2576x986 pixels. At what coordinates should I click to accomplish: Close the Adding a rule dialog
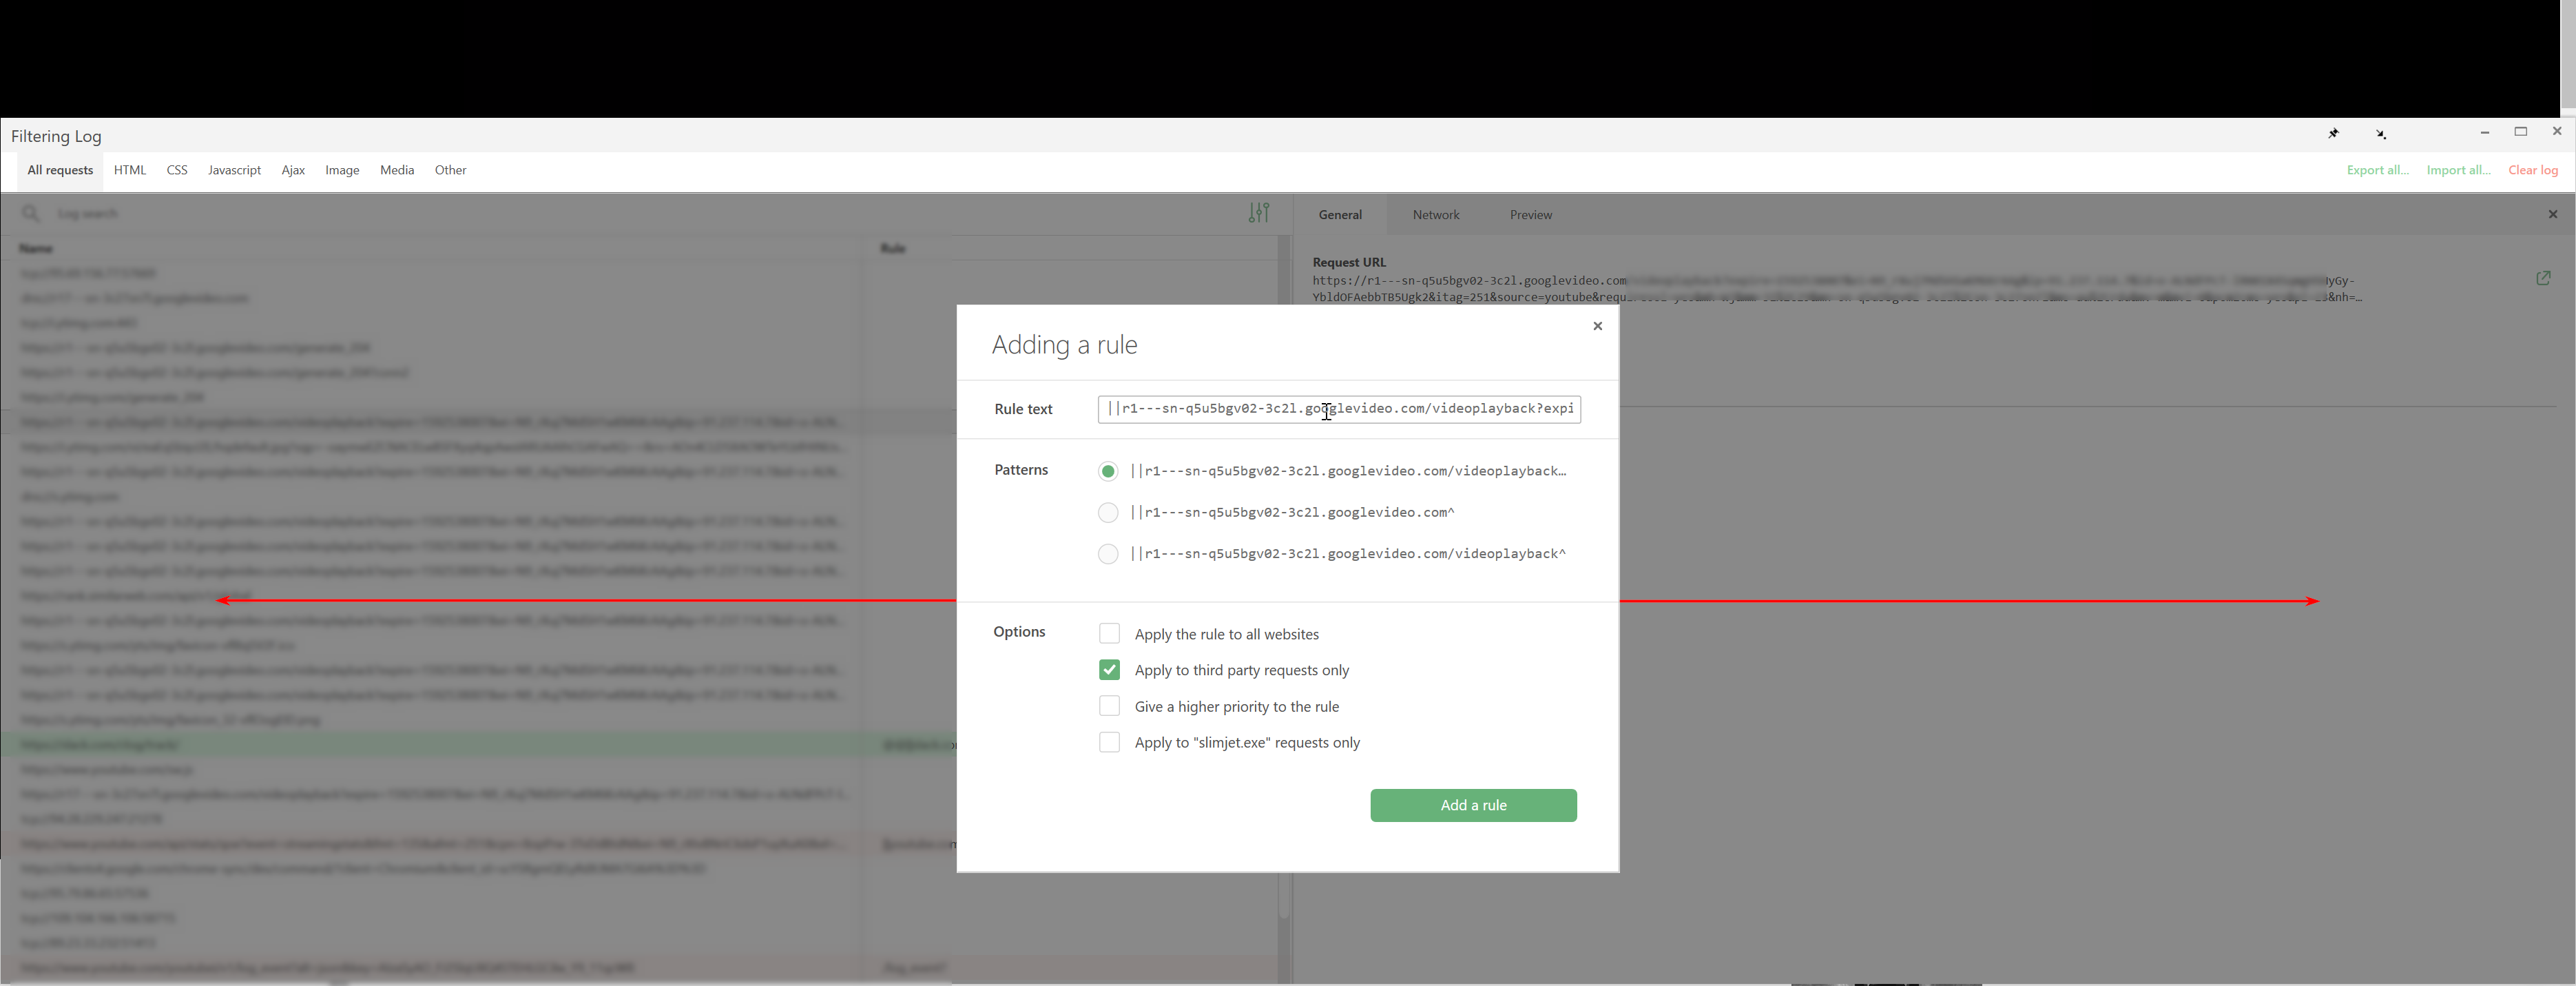(1597, 326)
